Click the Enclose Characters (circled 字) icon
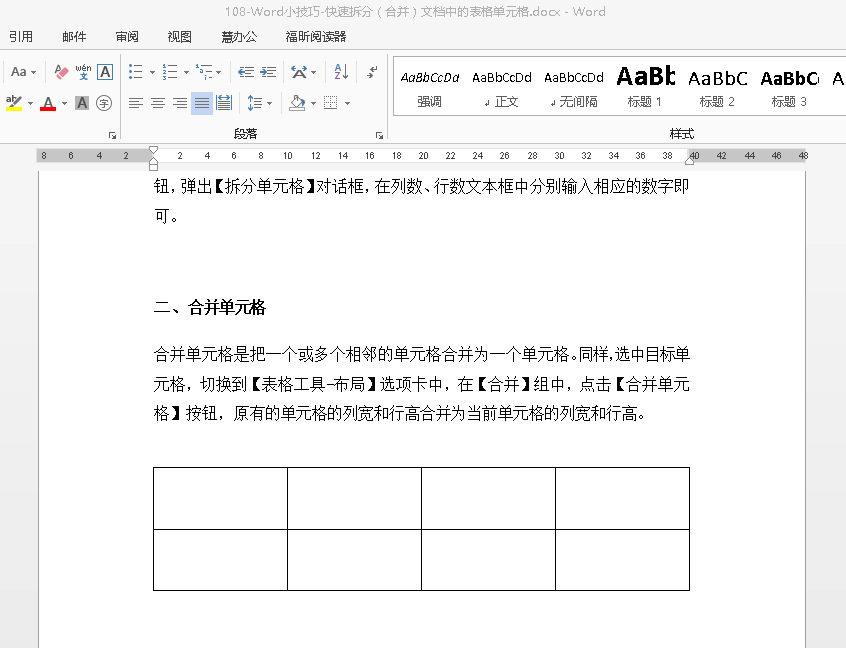This screenshot has height=648, width=846. 104,103
